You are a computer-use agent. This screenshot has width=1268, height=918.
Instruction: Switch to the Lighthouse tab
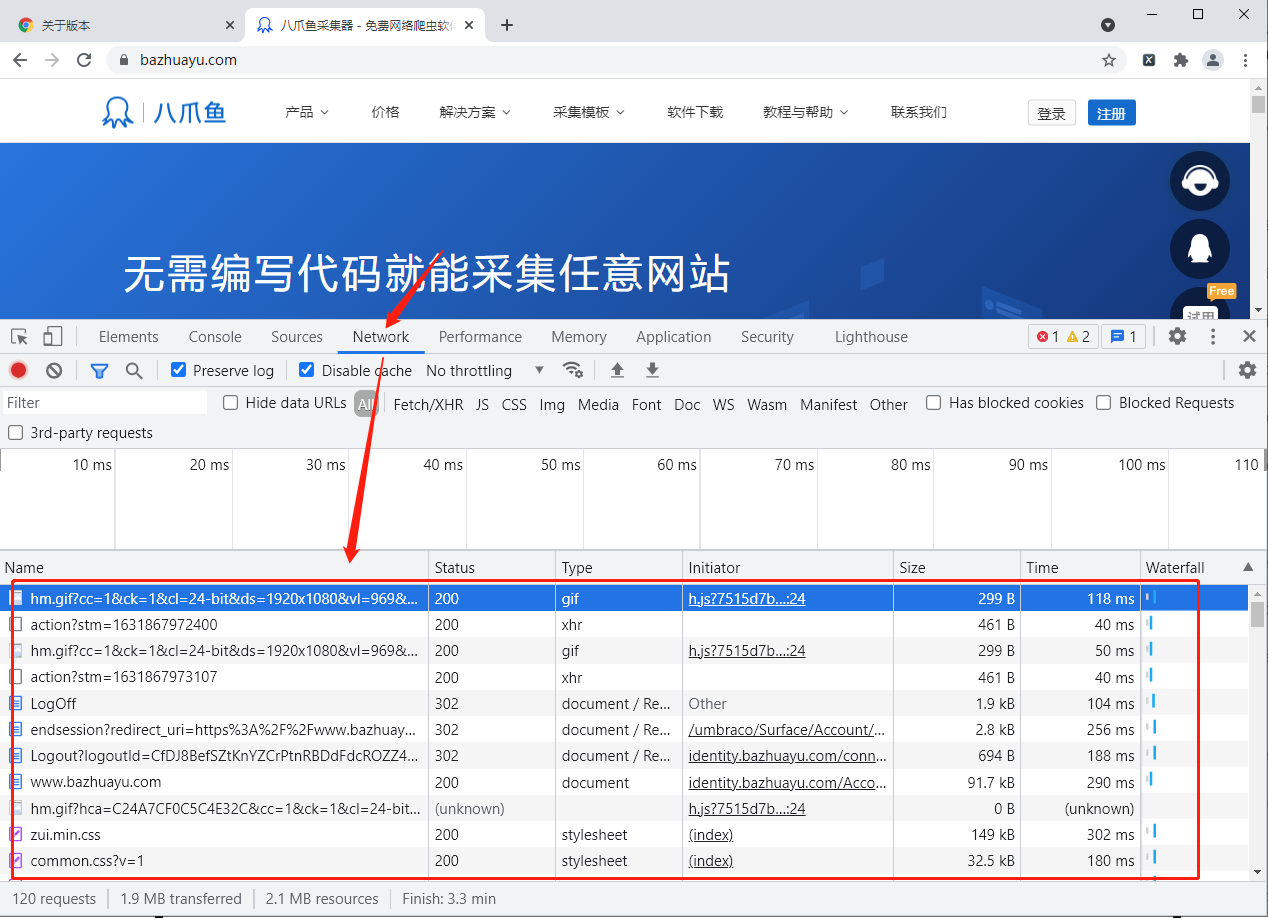coord(871,337)
